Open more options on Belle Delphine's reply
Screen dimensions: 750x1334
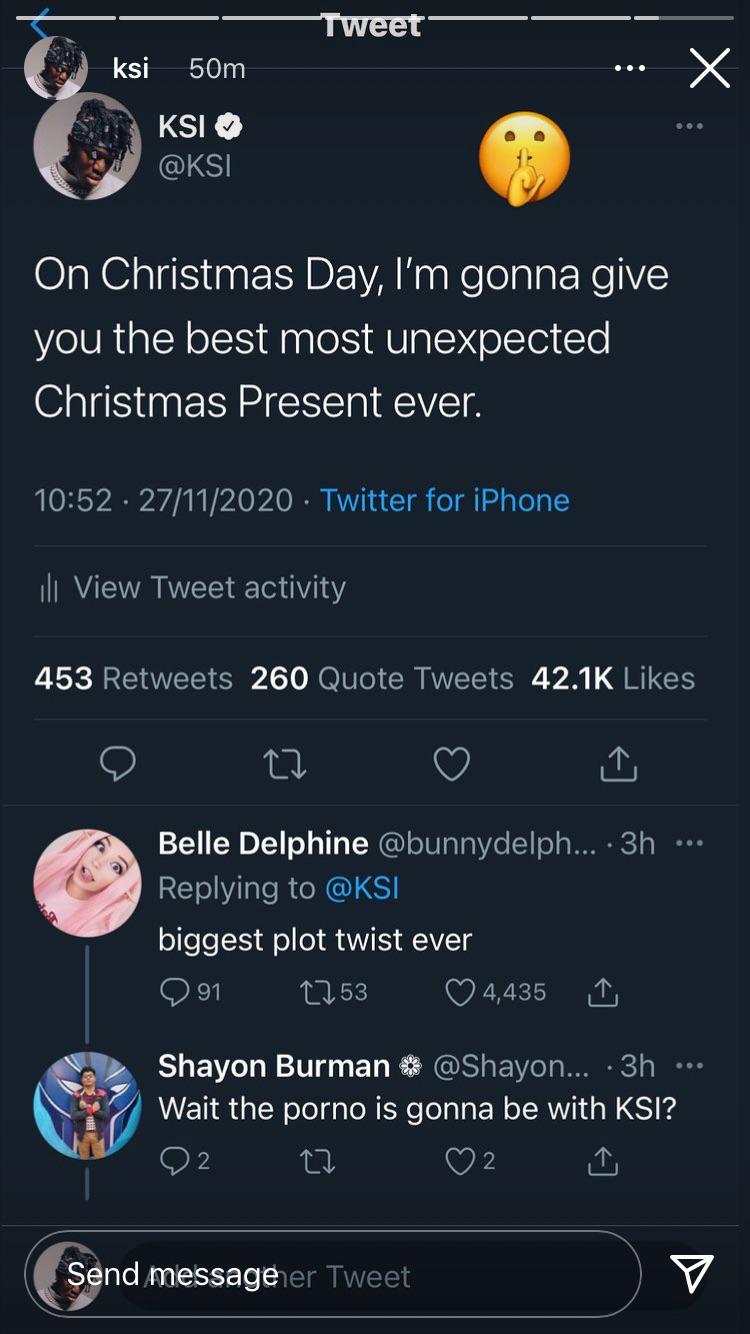tap(689, 843)
